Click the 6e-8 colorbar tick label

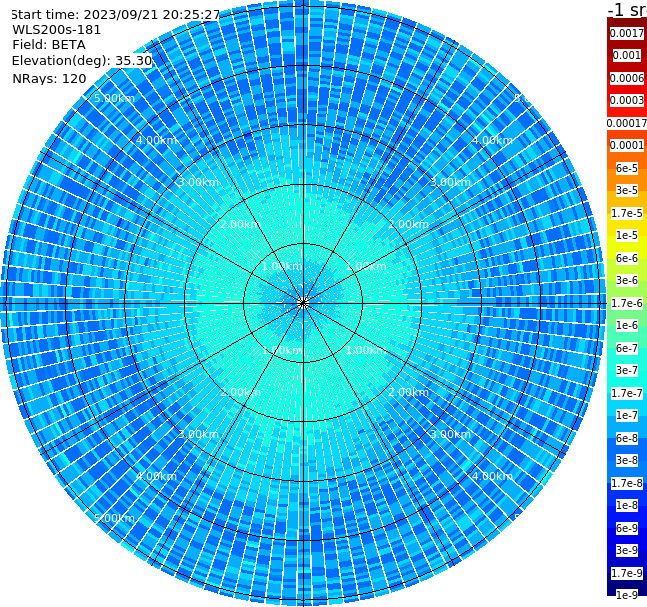[x=627, y=438]
